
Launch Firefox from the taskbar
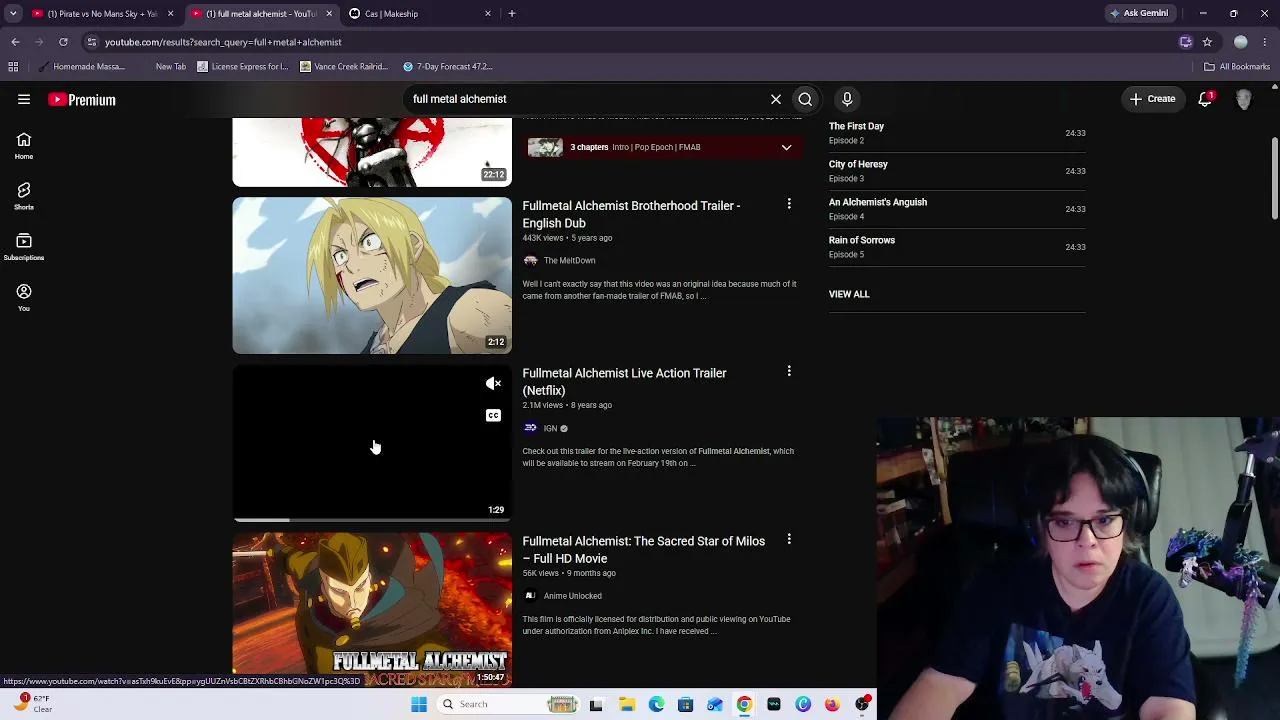coord(832,704)
